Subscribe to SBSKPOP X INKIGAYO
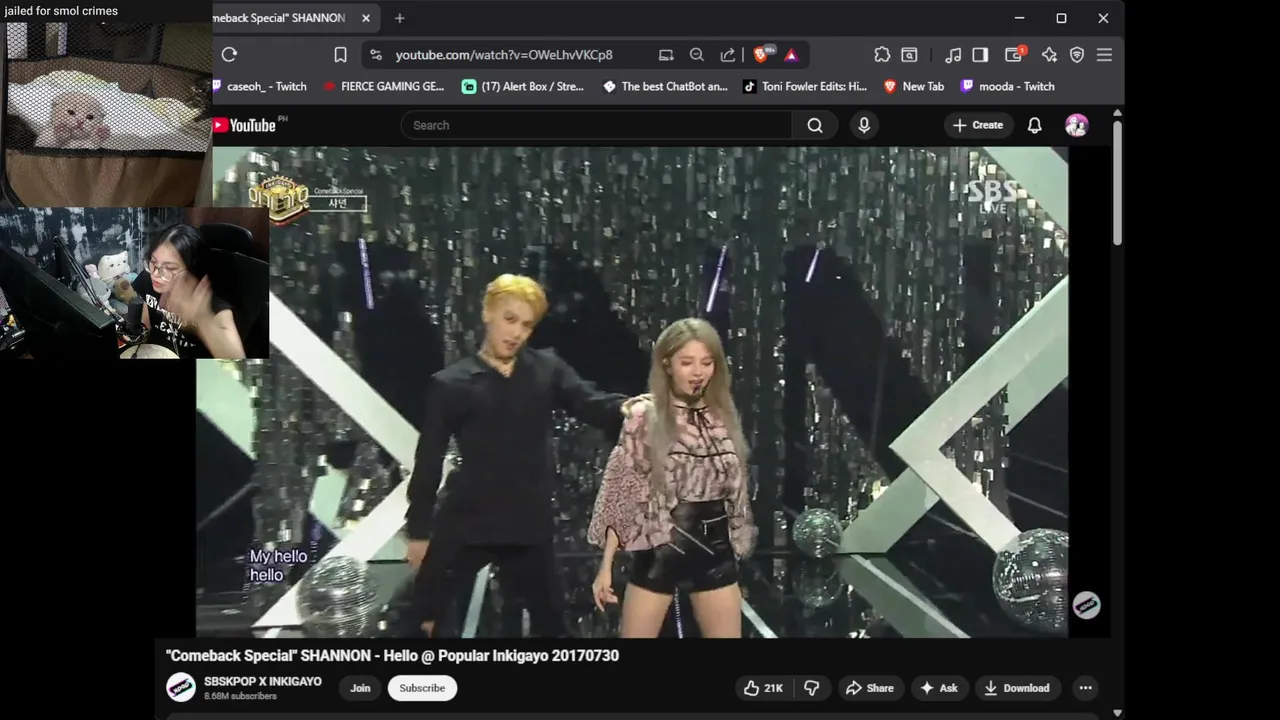 tap(422, 688)
